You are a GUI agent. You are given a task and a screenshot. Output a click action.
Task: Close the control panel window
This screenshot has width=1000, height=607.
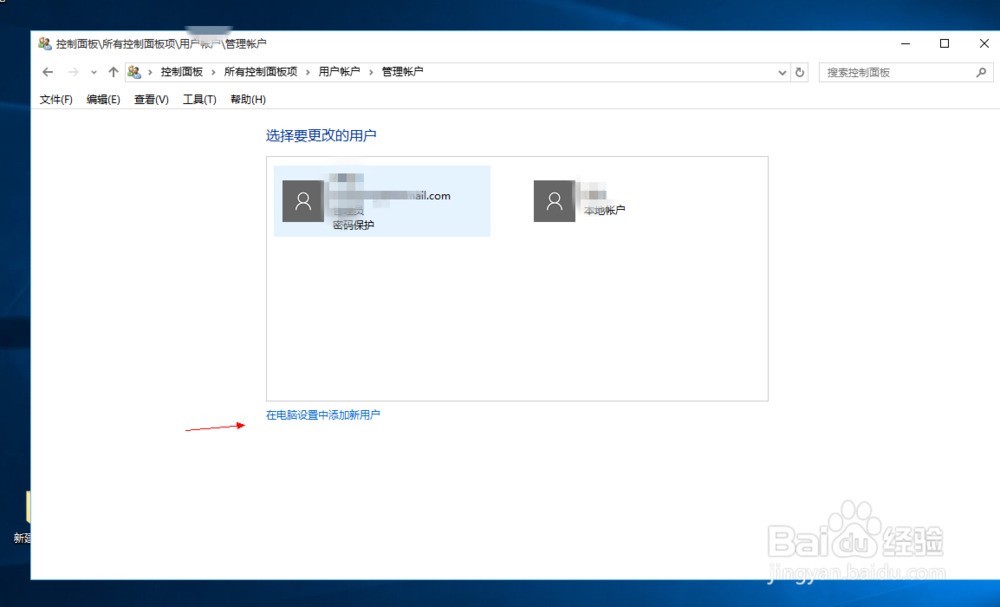[x=983, y=43]
